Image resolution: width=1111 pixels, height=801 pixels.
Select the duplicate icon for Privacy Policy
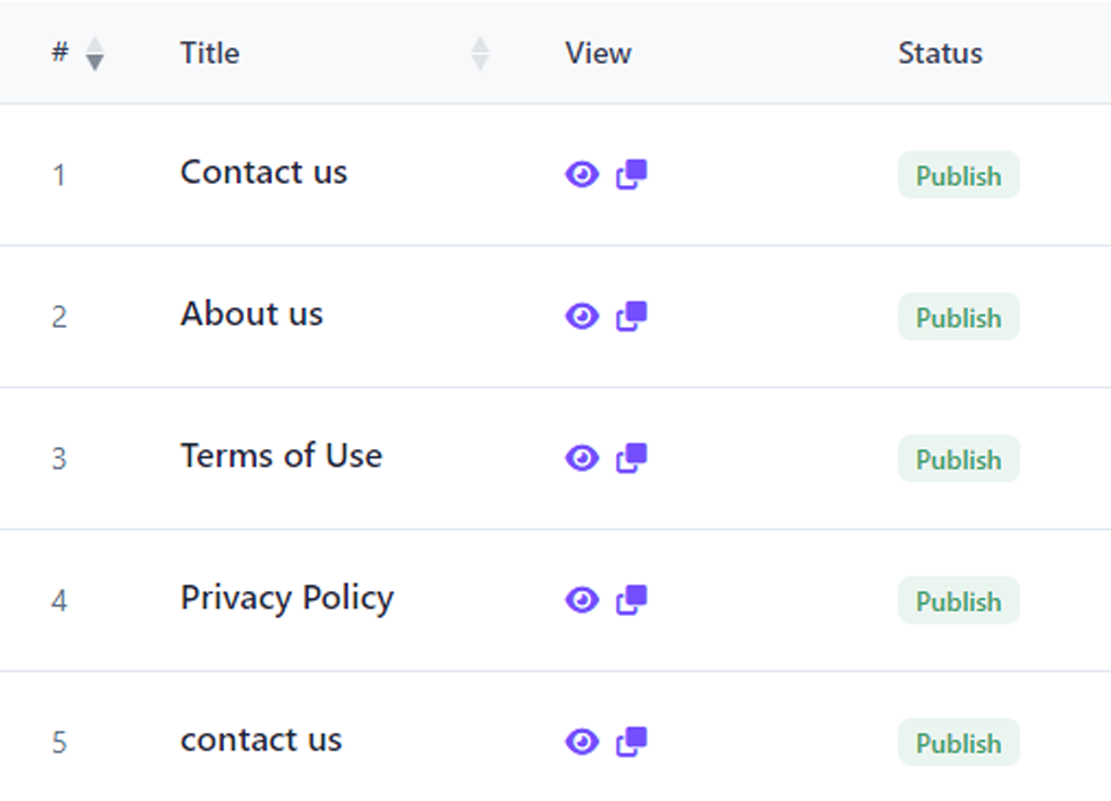click(x=631, y=600)
